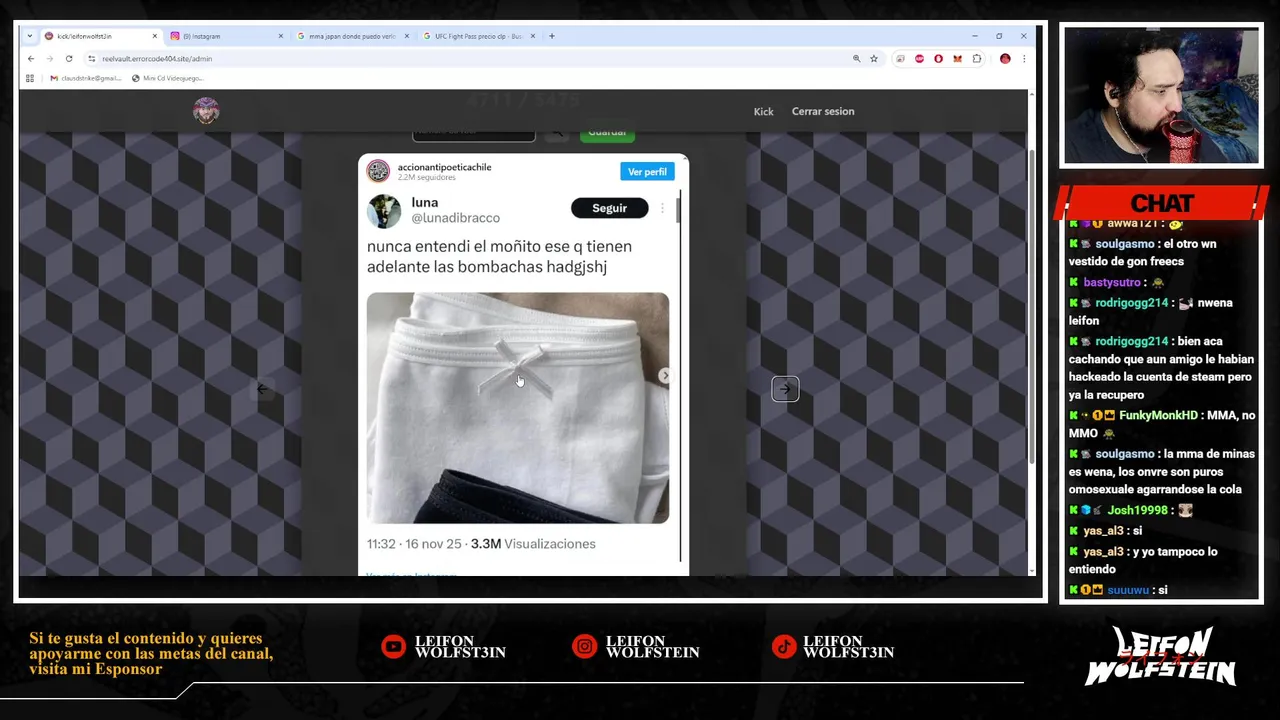Open the accionantipoeticachile account name

[x=444, y=167]
